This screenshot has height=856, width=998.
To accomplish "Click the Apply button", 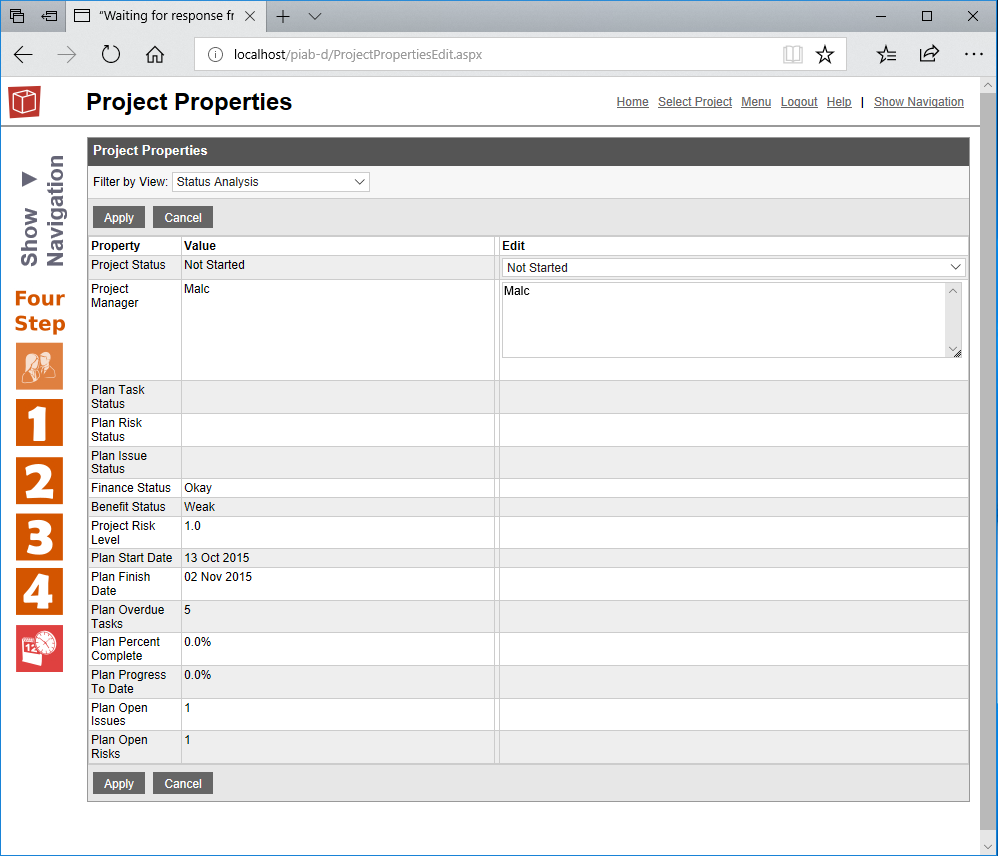I will pyautogui.click(x=118, y=217).
